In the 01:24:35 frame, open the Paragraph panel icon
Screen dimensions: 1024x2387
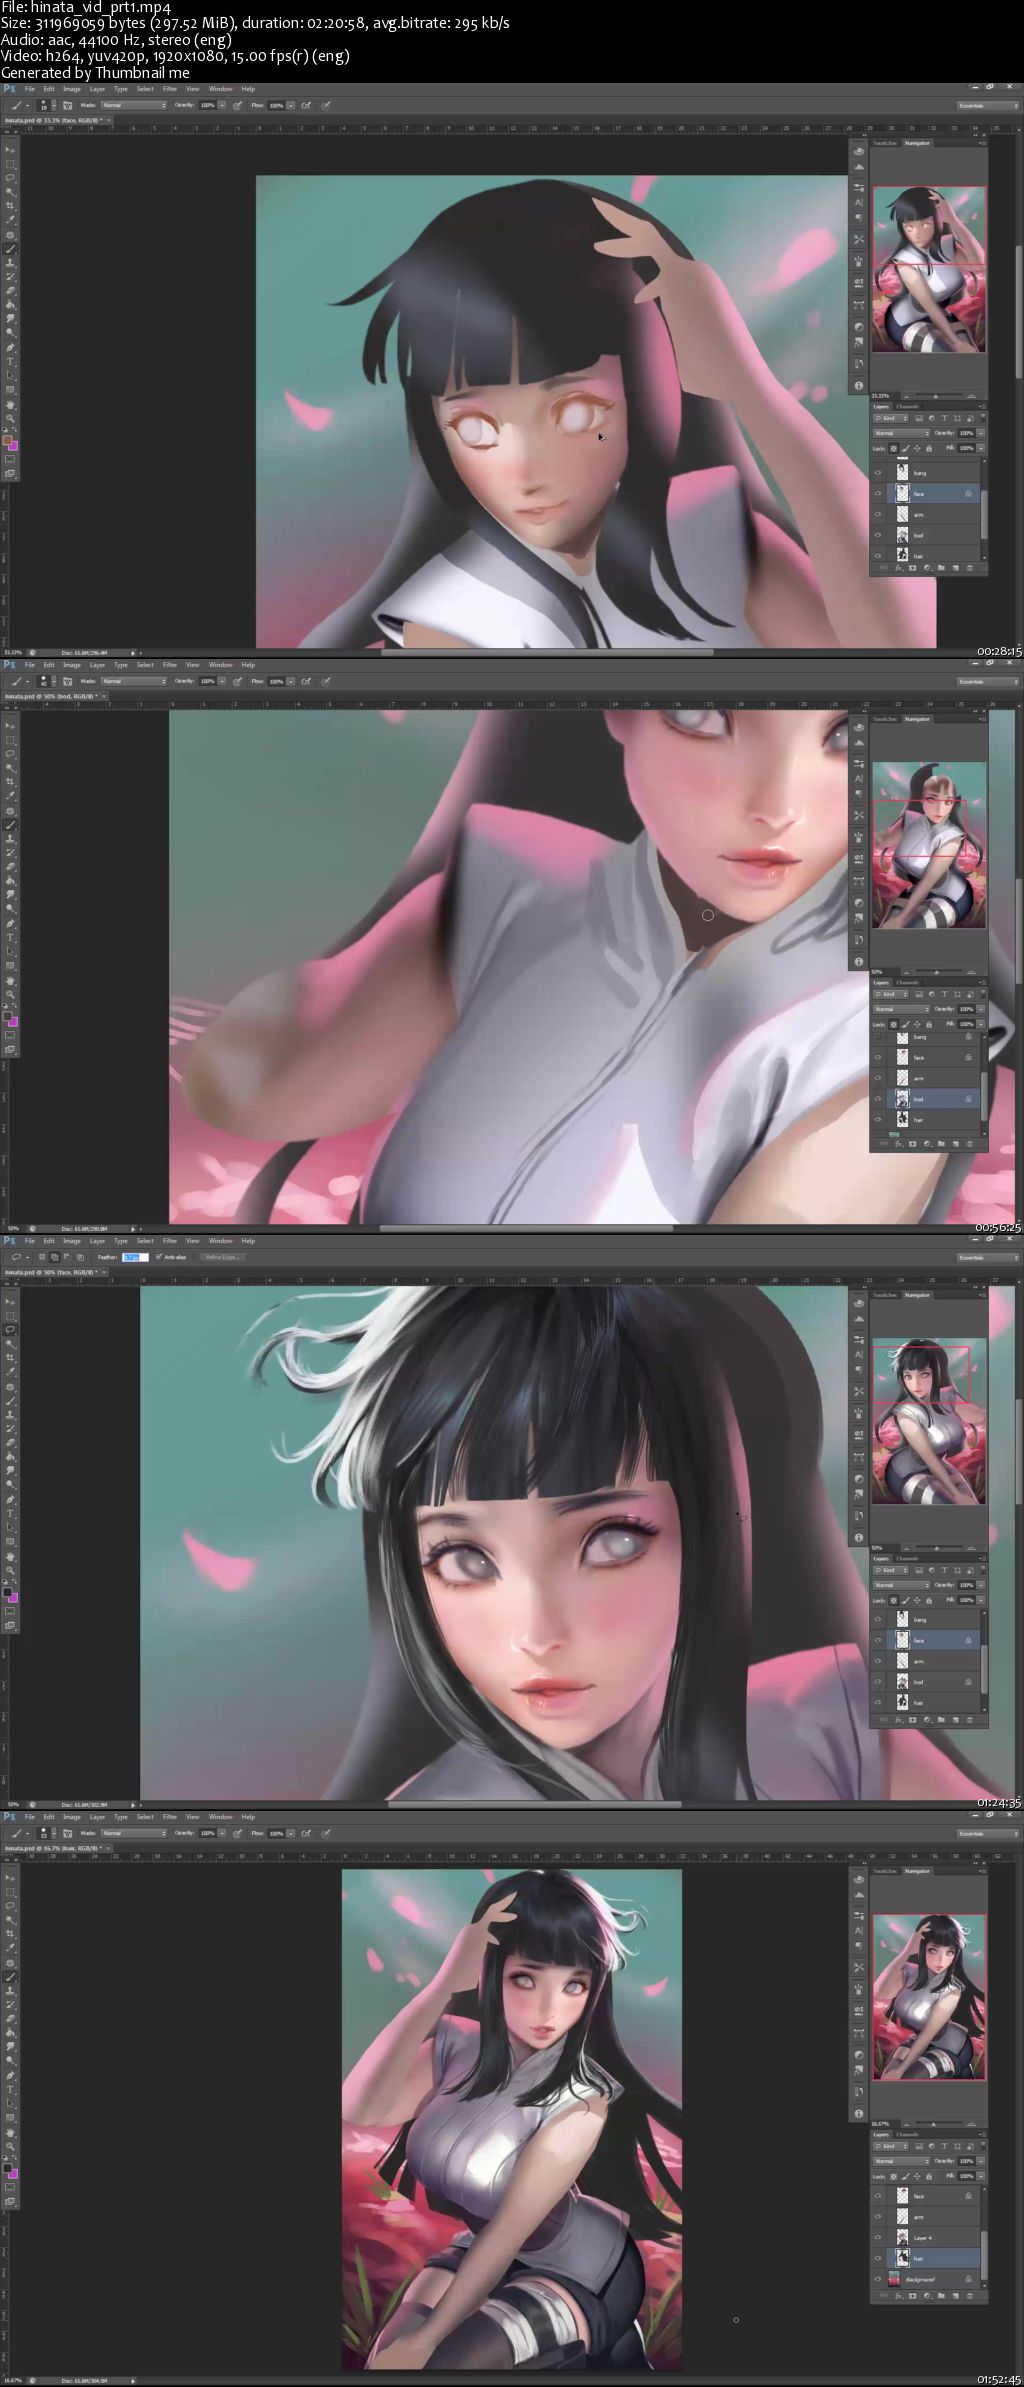click(859, 1370)
